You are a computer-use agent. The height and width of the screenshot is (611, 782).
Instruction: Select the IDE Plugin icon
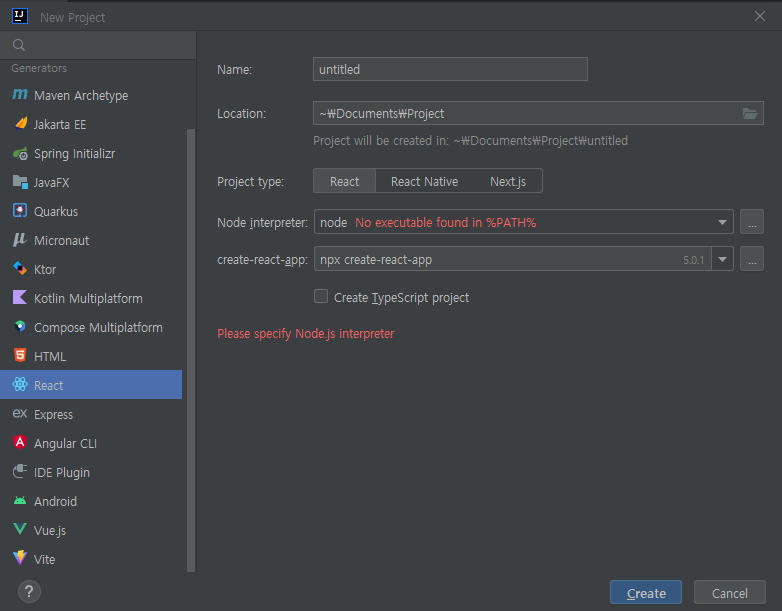pyautogui.click(x=20, y=471)
